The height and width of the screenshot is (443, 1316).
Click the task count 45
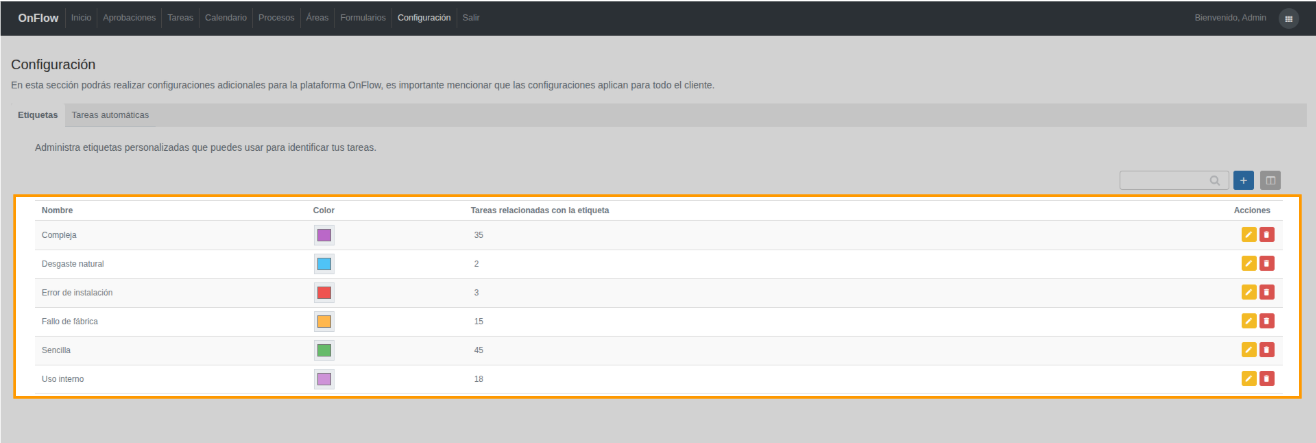tap(479, 350)
